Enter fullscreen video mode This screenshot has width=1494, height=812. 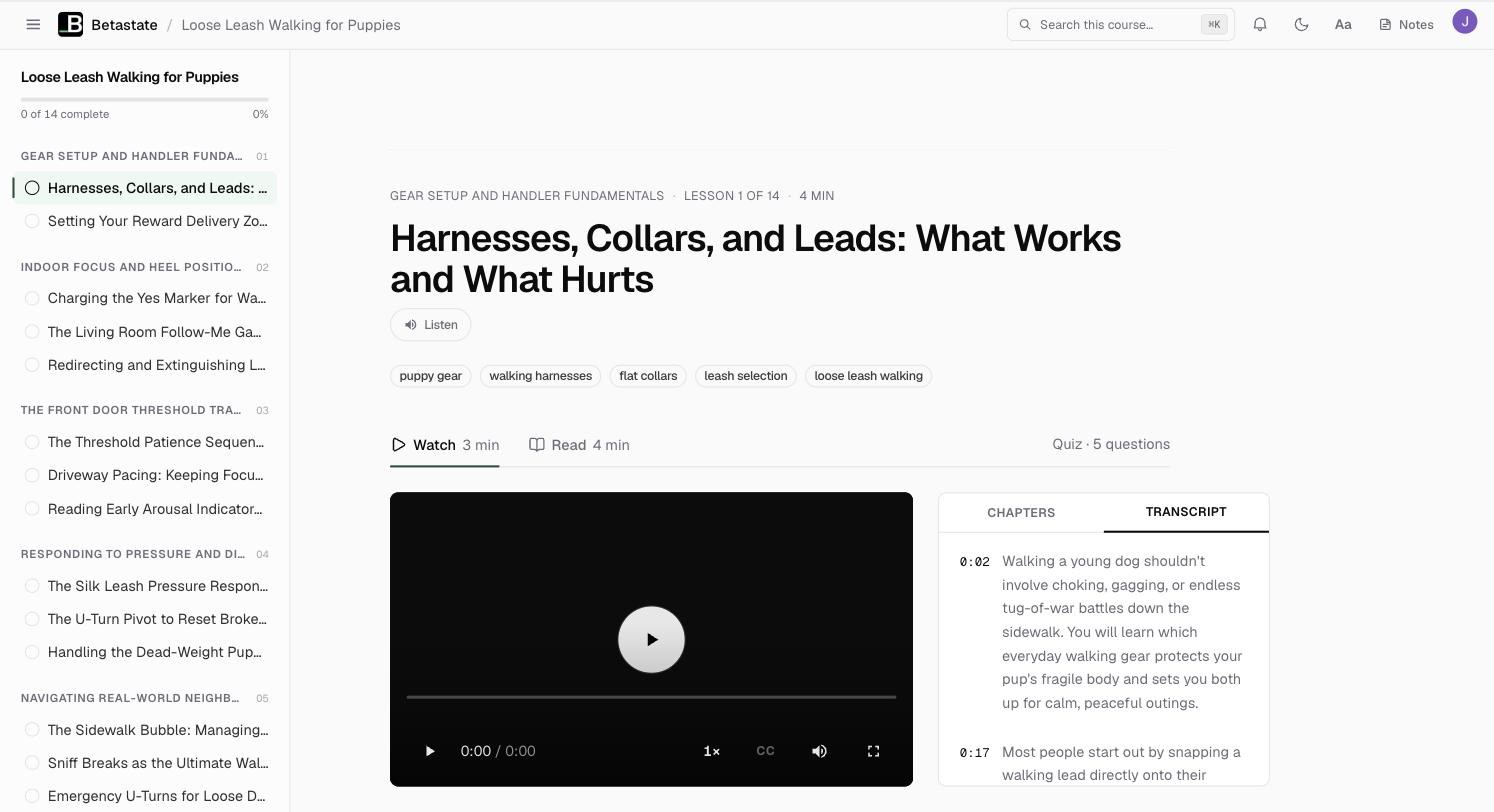pyautogui.click(x=873, y=751)
